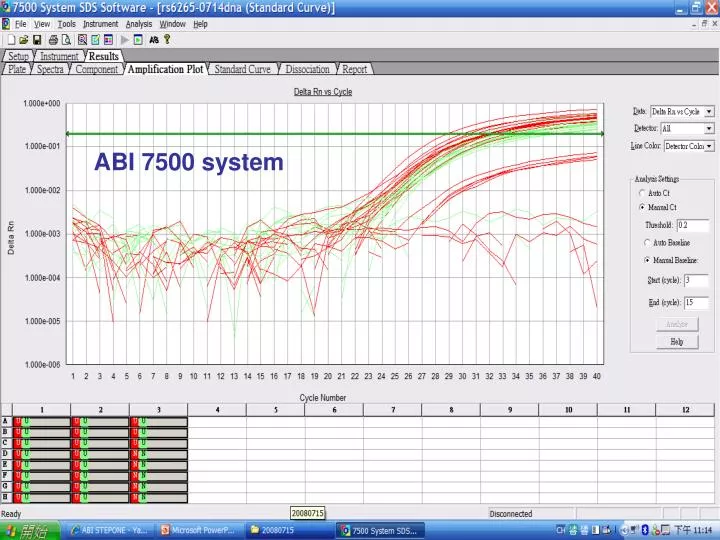This screenshot has width=720, height=540.
Task: Click the Print Preview toolbar icon
Action: (66, 40)
